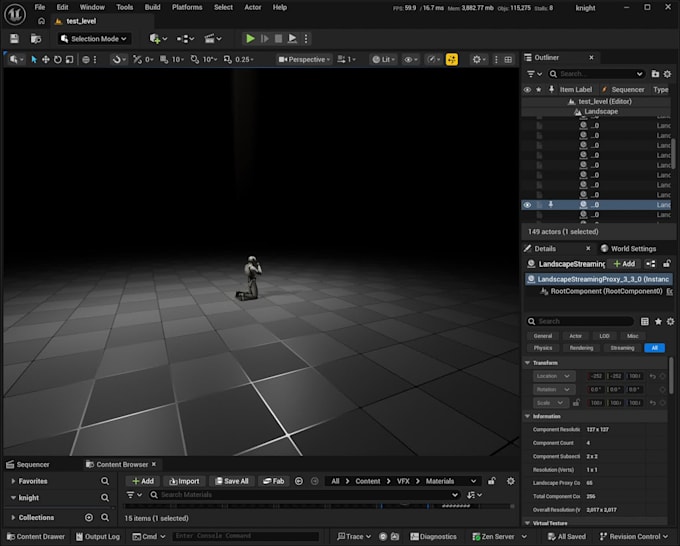680x546 pixels.
Task: Toggle the Content Browser lock icon
Action: pyautogui.click(x=492, y=481)
